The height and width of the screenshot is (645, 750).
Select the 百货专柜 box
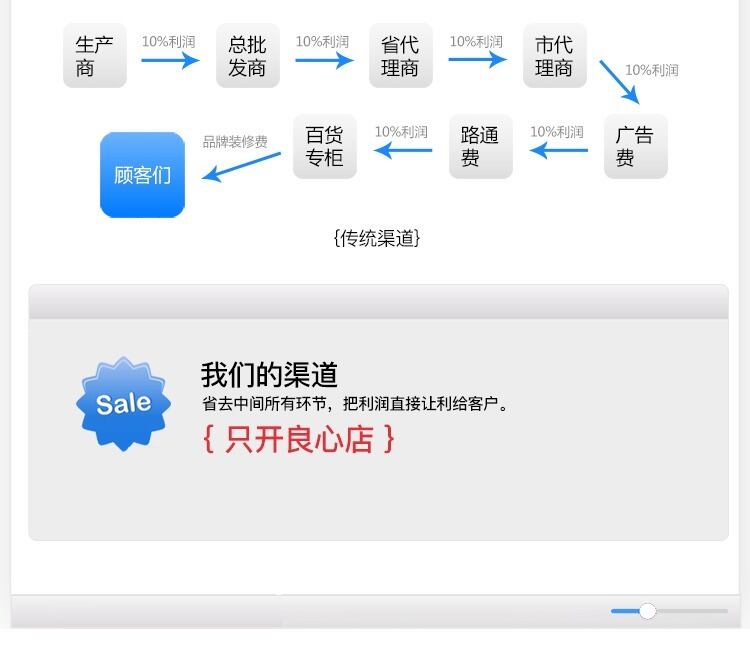[325, 146]
